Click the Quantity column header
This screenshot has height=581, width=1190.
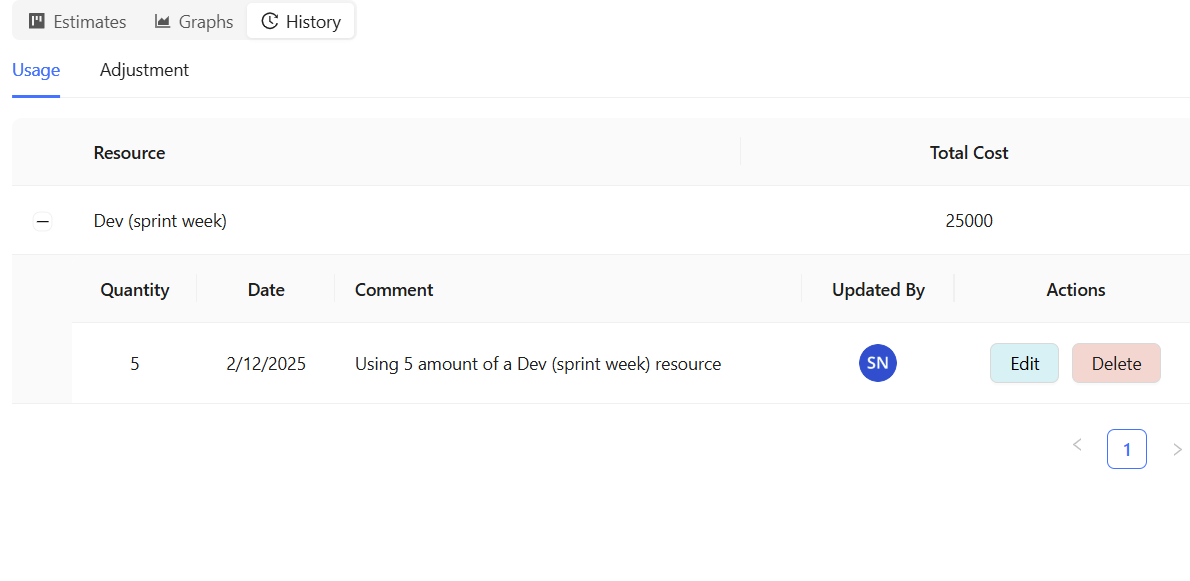[135, 290]
